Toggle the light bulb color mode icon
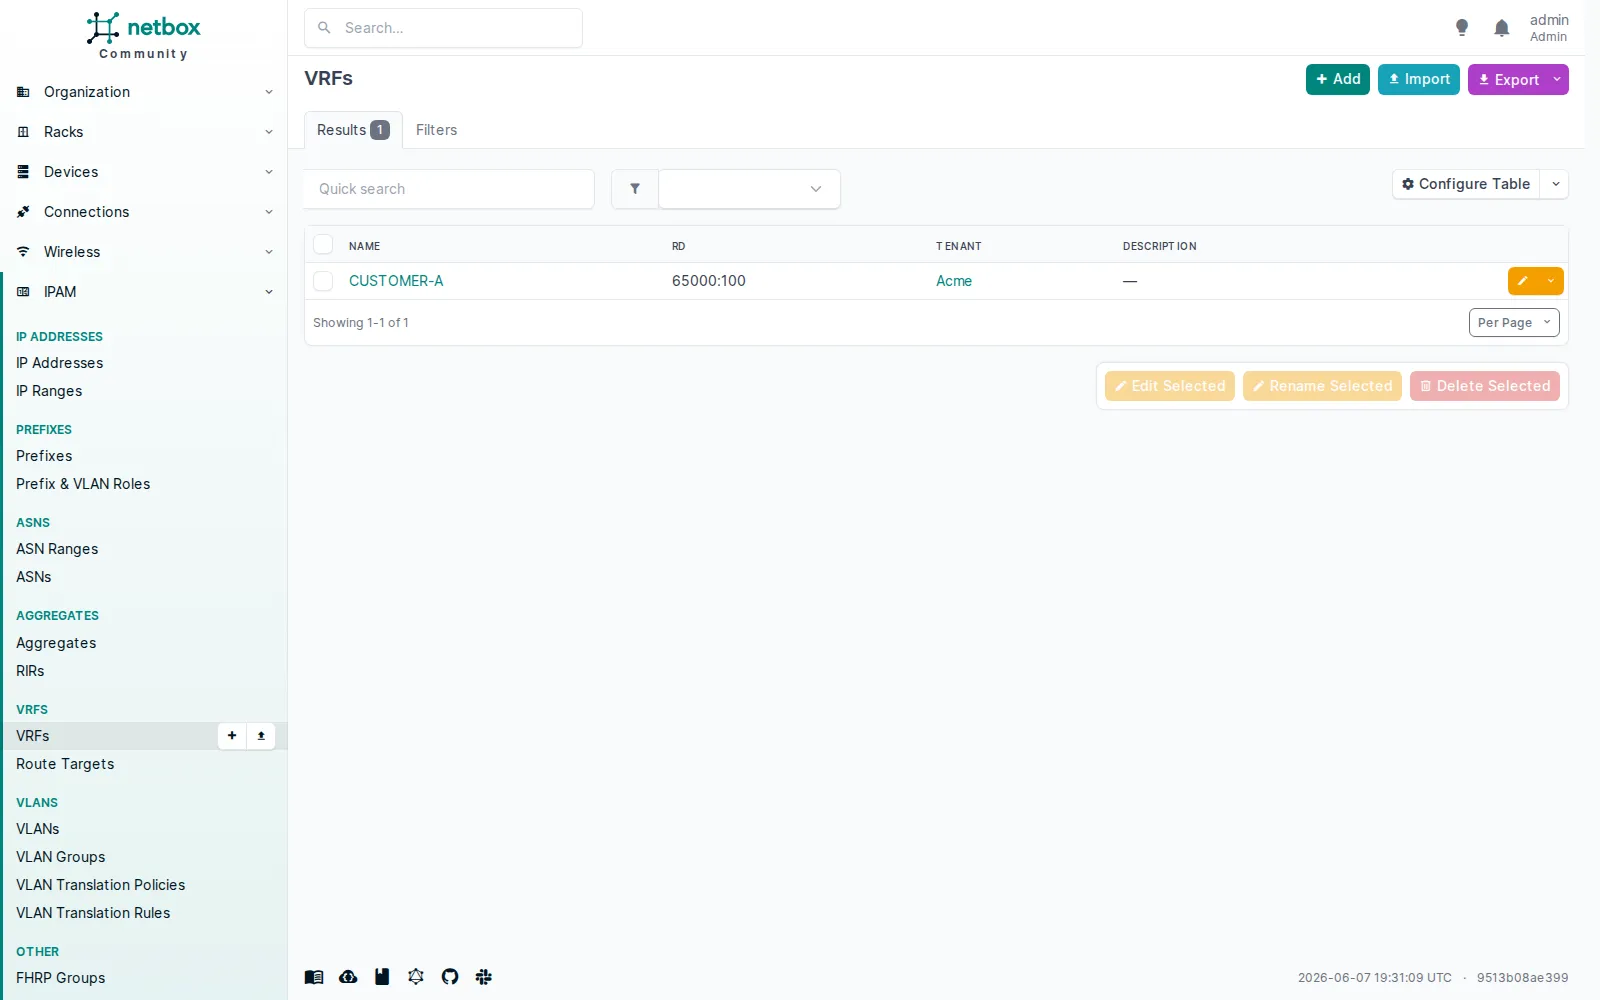This screenshot has width=1600, height=1000. click(1462, 28)
